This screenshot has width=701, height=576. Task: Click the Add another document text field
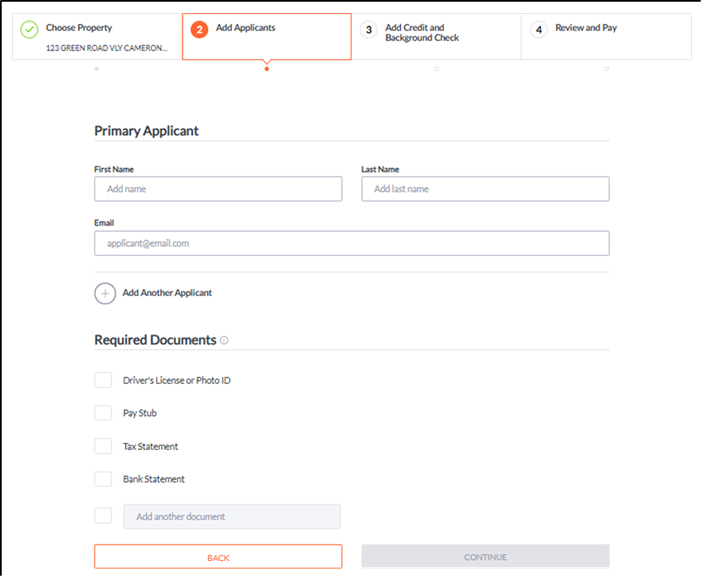click(x=232, y=517)
